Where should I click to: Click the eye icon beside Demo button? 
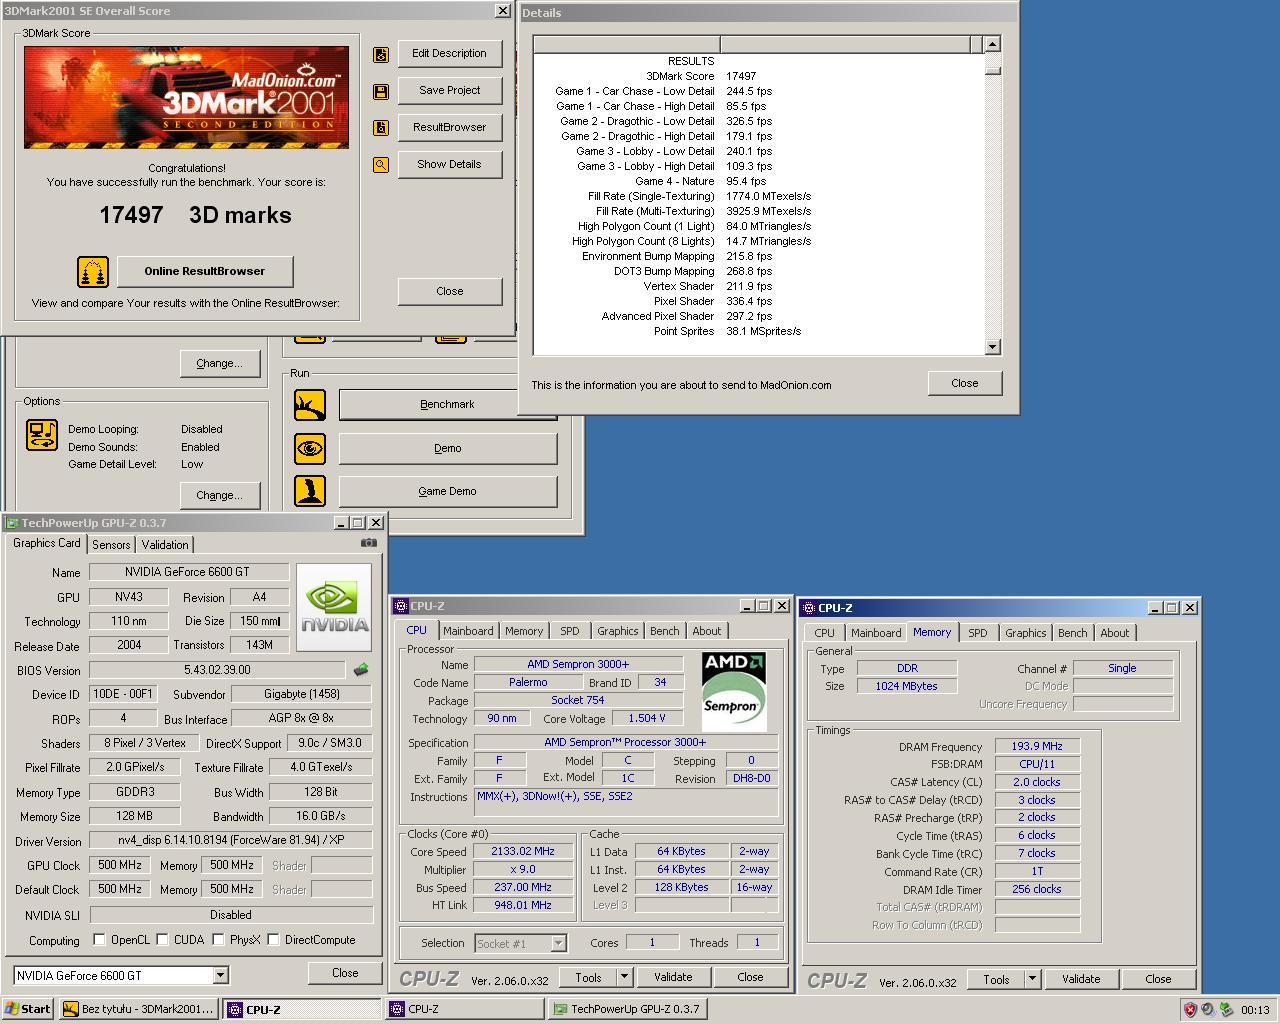310,448
